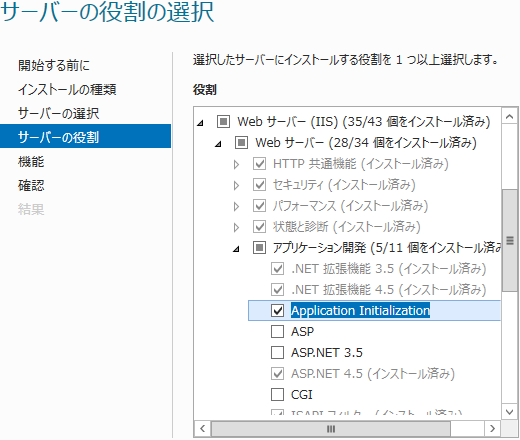Select Web サーバー (28/34) label
The height and width of the screenshot is (440, 520).
click(366, 143)
